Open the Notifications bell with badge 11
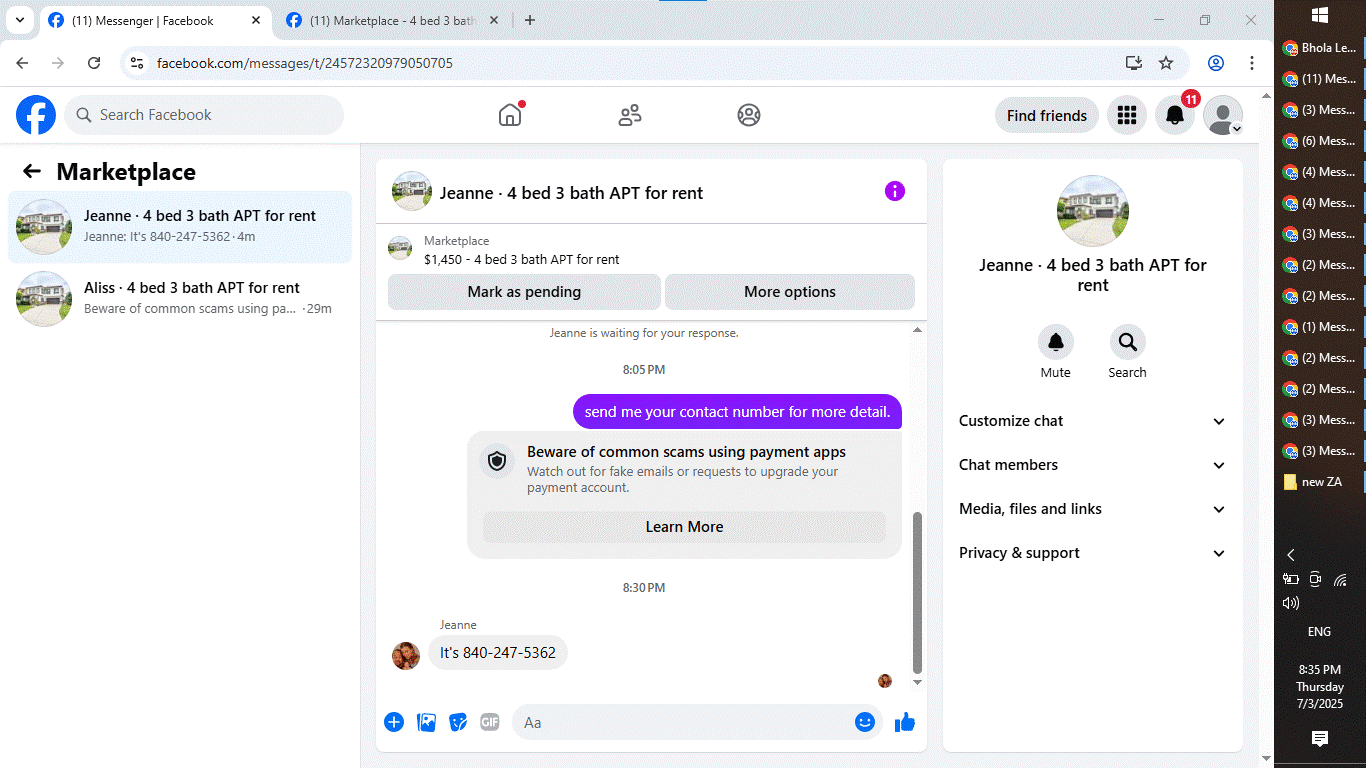1366x768 pixels. coord(1176,115)
